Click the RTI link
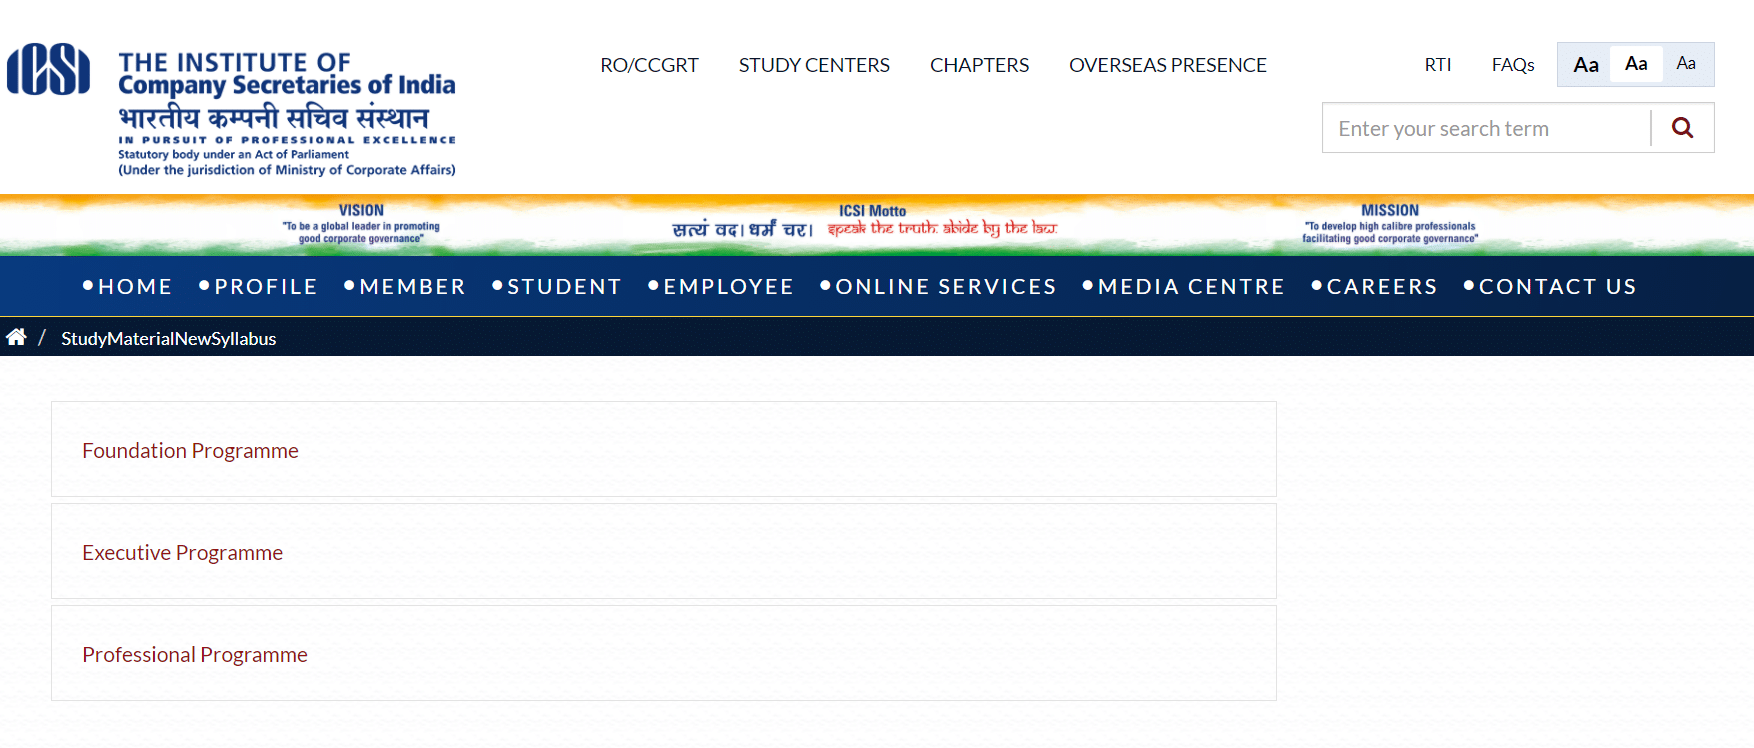 [x=1437, y=65]
